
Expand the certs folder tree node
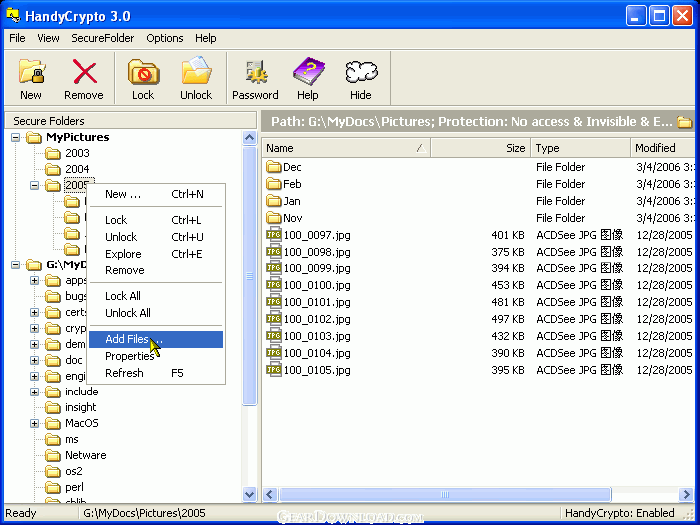click(34, 312)
